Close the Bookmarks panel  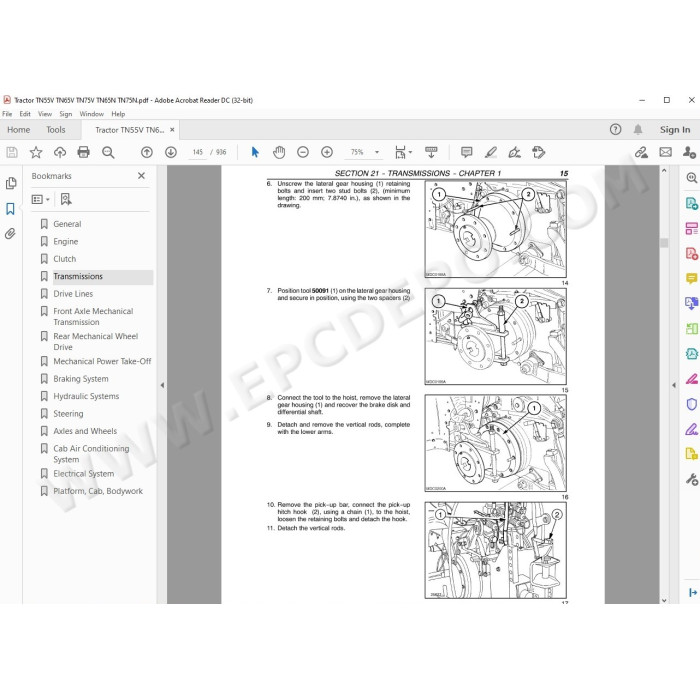coord(142,176)
